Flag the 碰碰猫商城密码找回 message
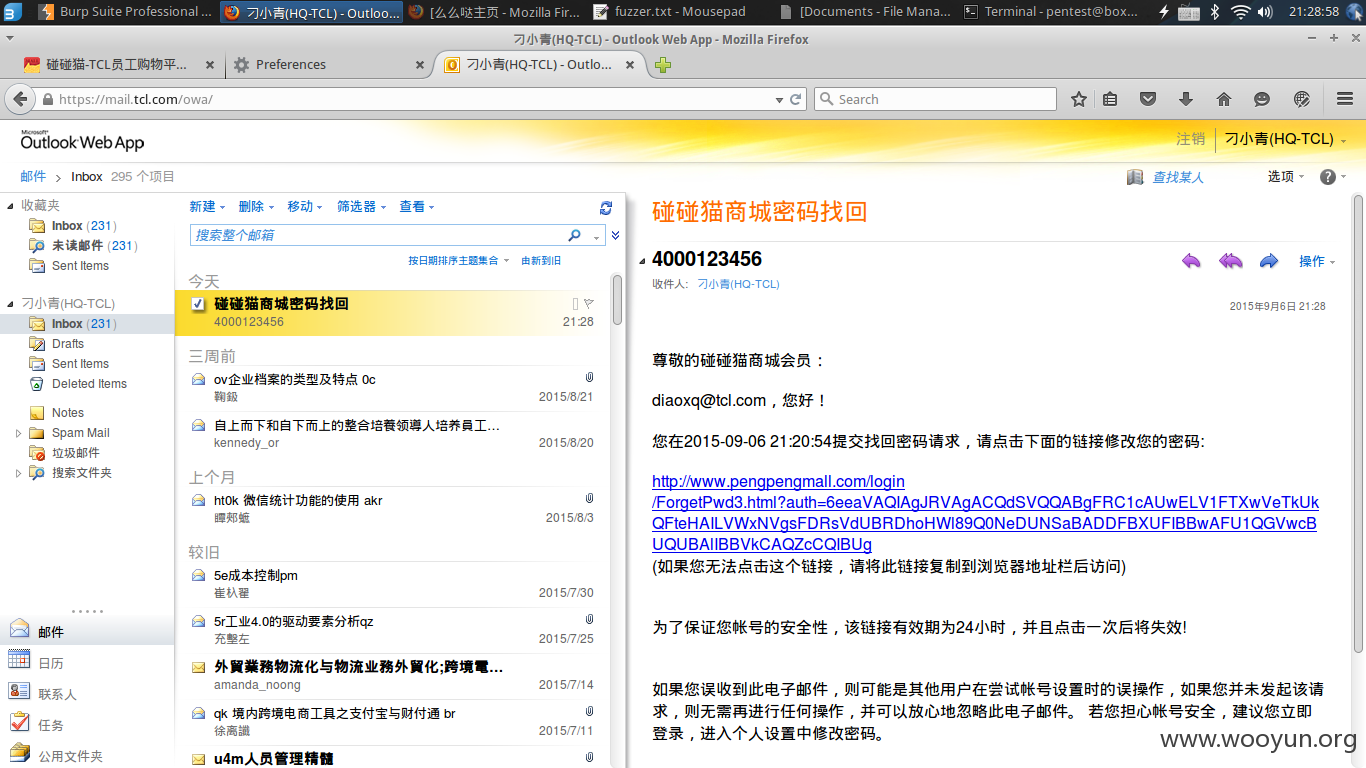 tap(589, 303)
